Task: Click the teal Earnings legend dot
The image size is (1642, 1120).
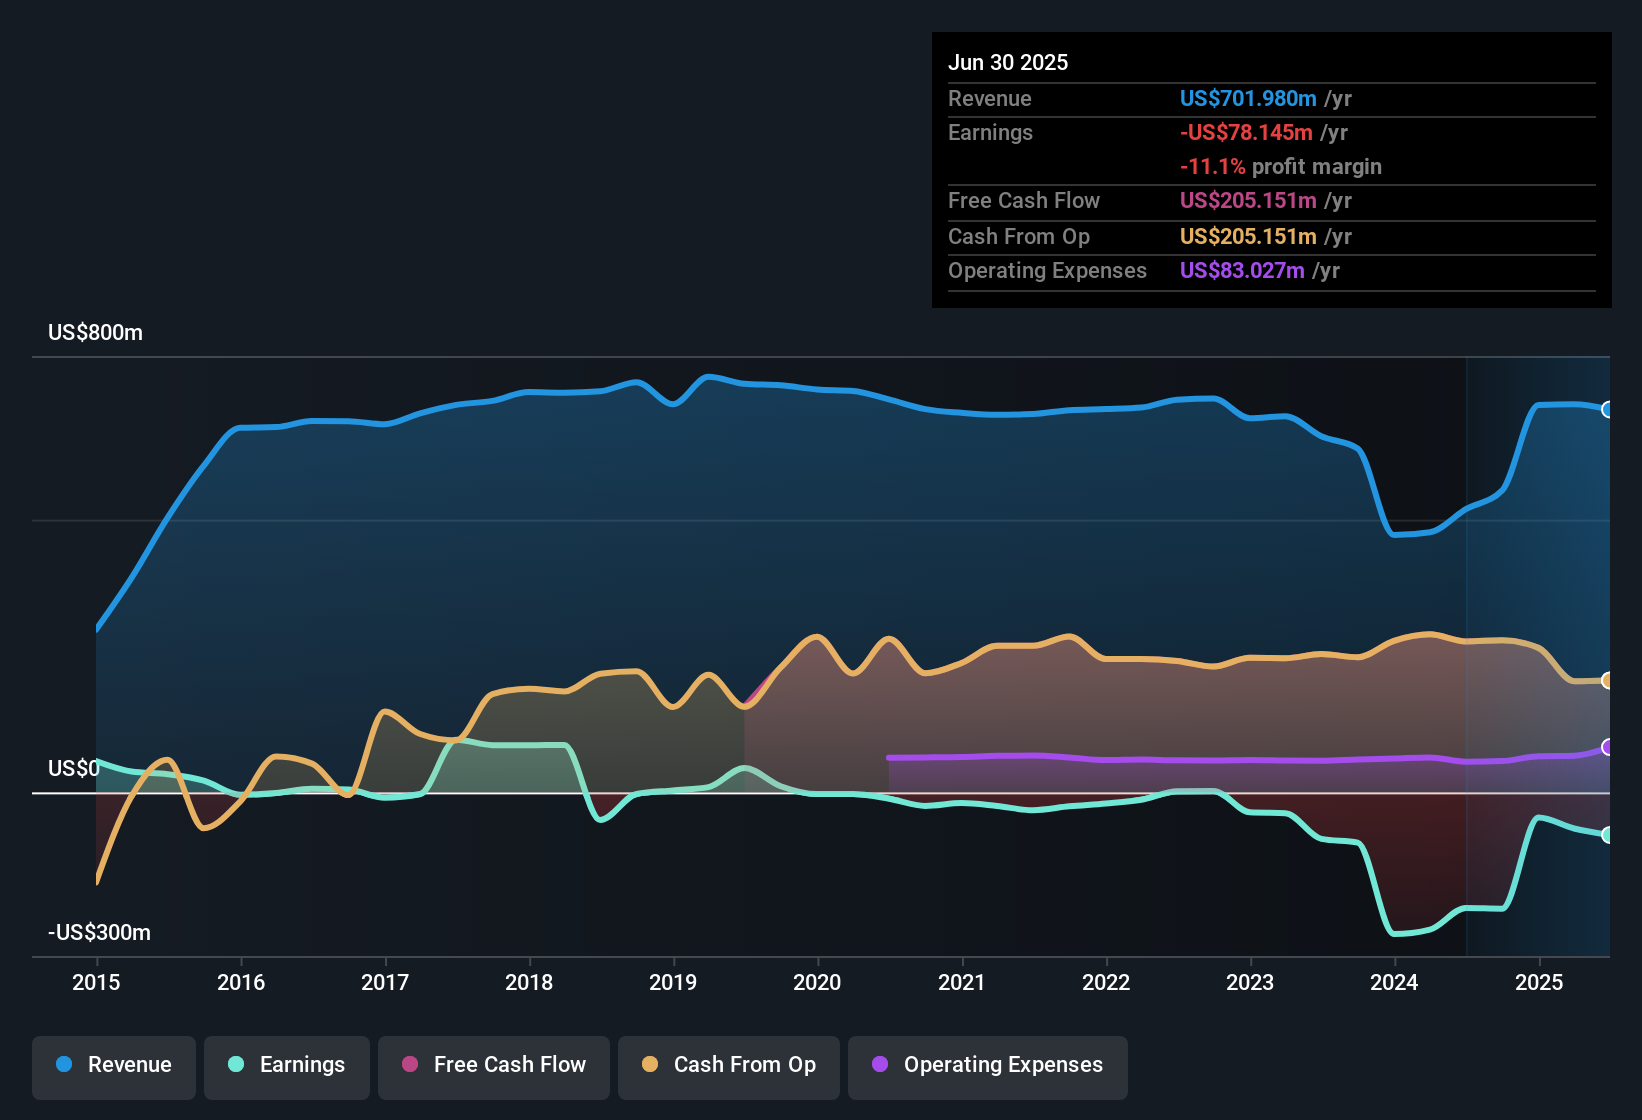Action: coord(236,1064)
